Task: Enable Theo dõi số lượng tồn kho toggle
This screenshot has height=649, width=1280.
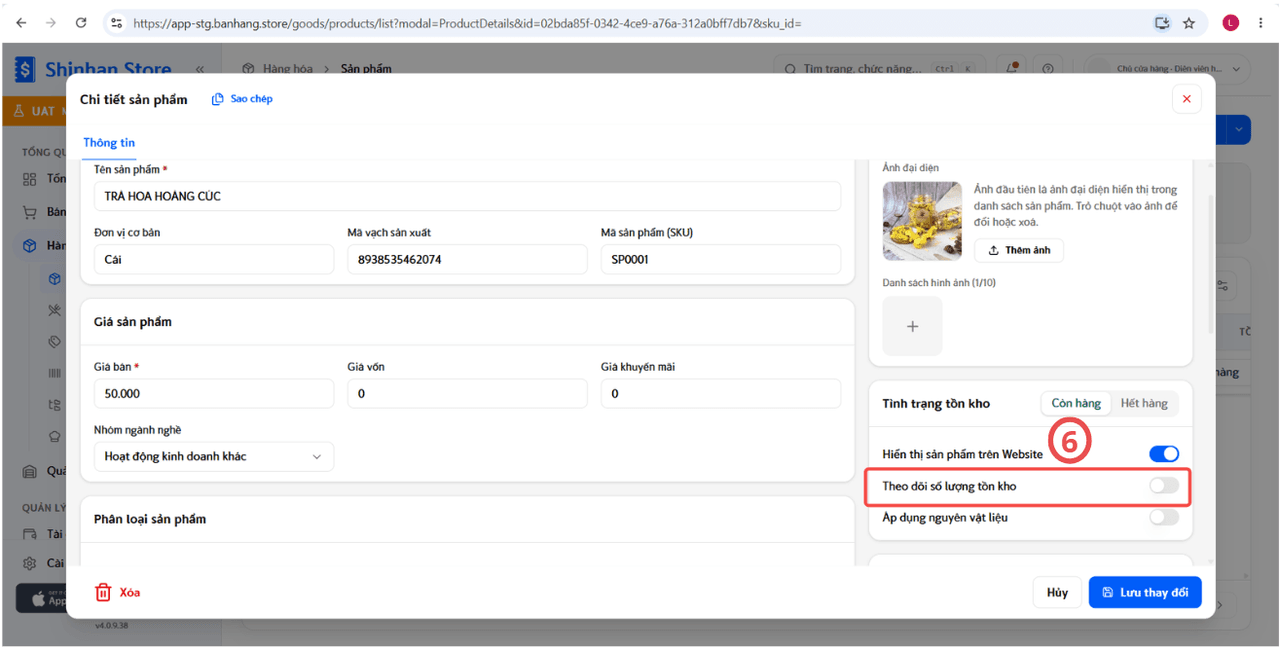Action: pyautogui.click(x=1164, y=486)
